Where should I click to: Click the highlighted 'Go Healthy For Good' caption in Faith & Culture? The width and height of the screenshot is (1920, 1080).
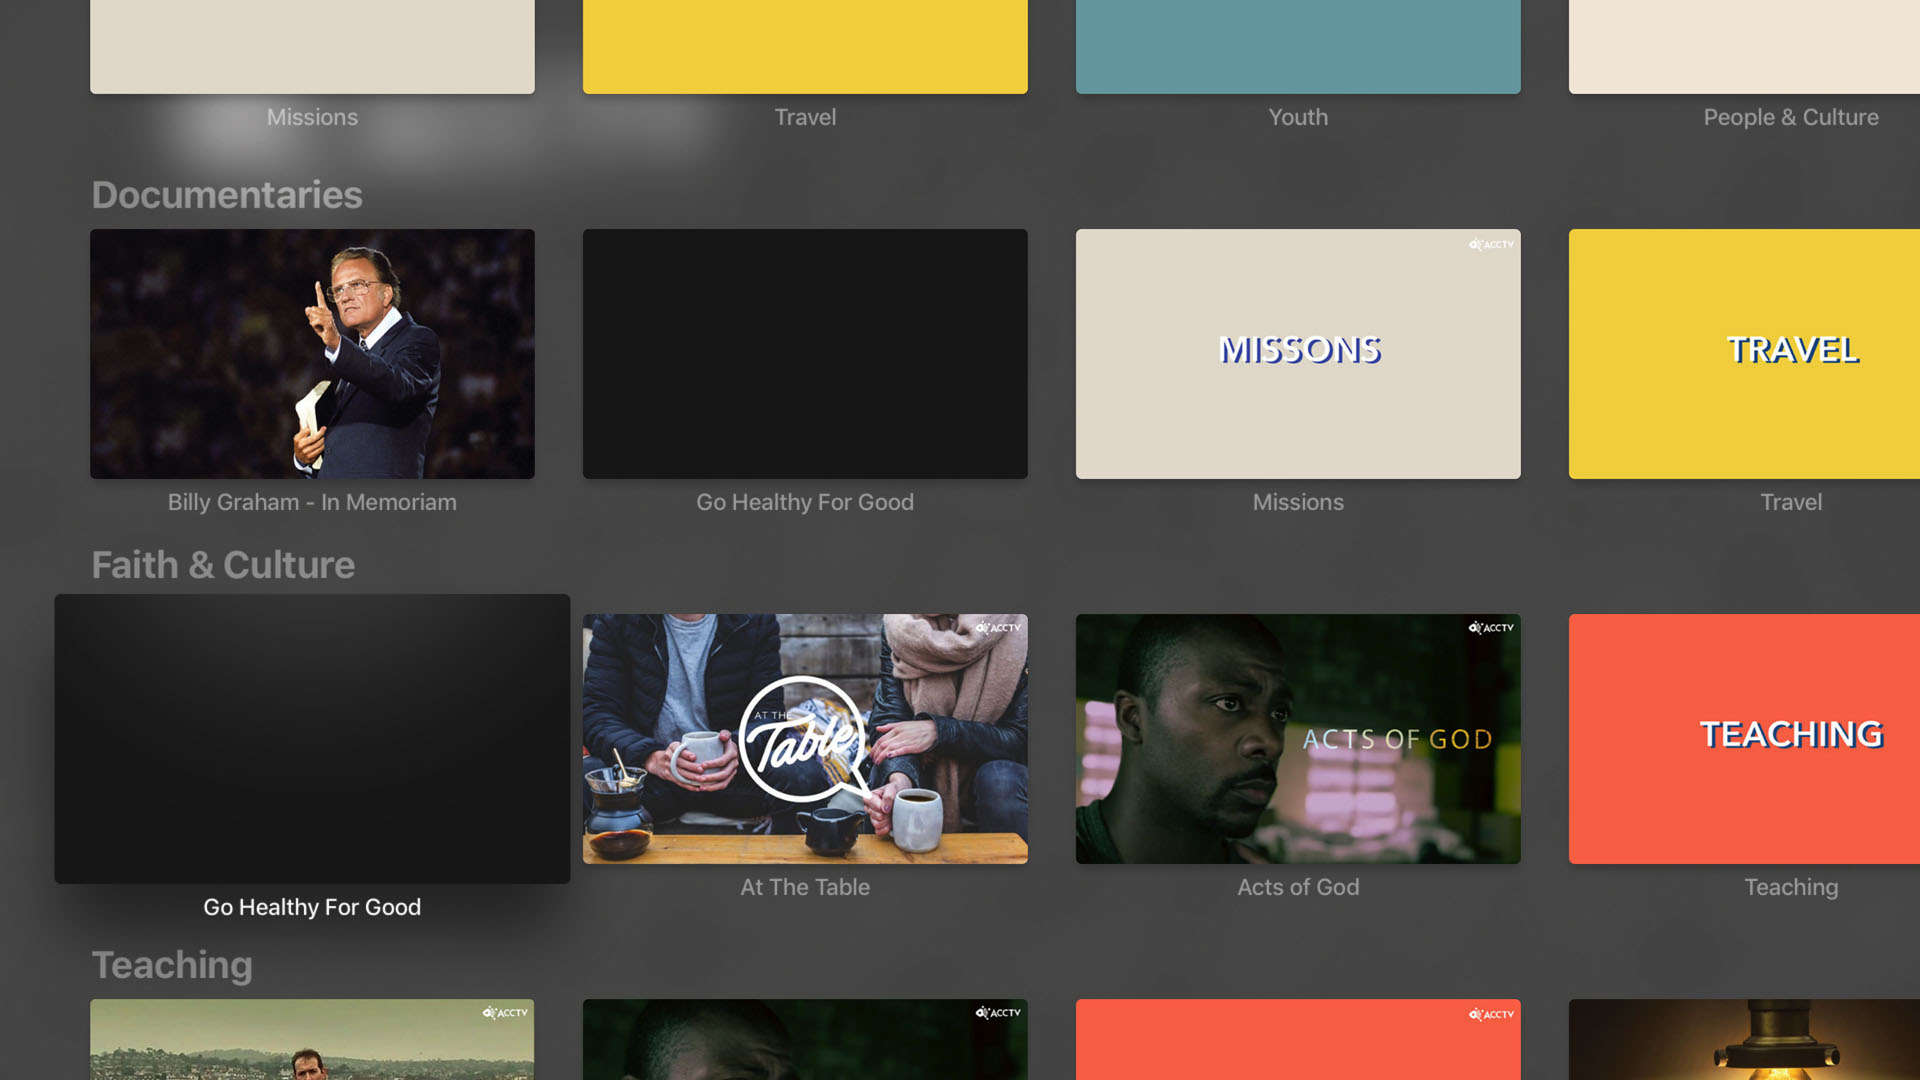click(312, 907)
